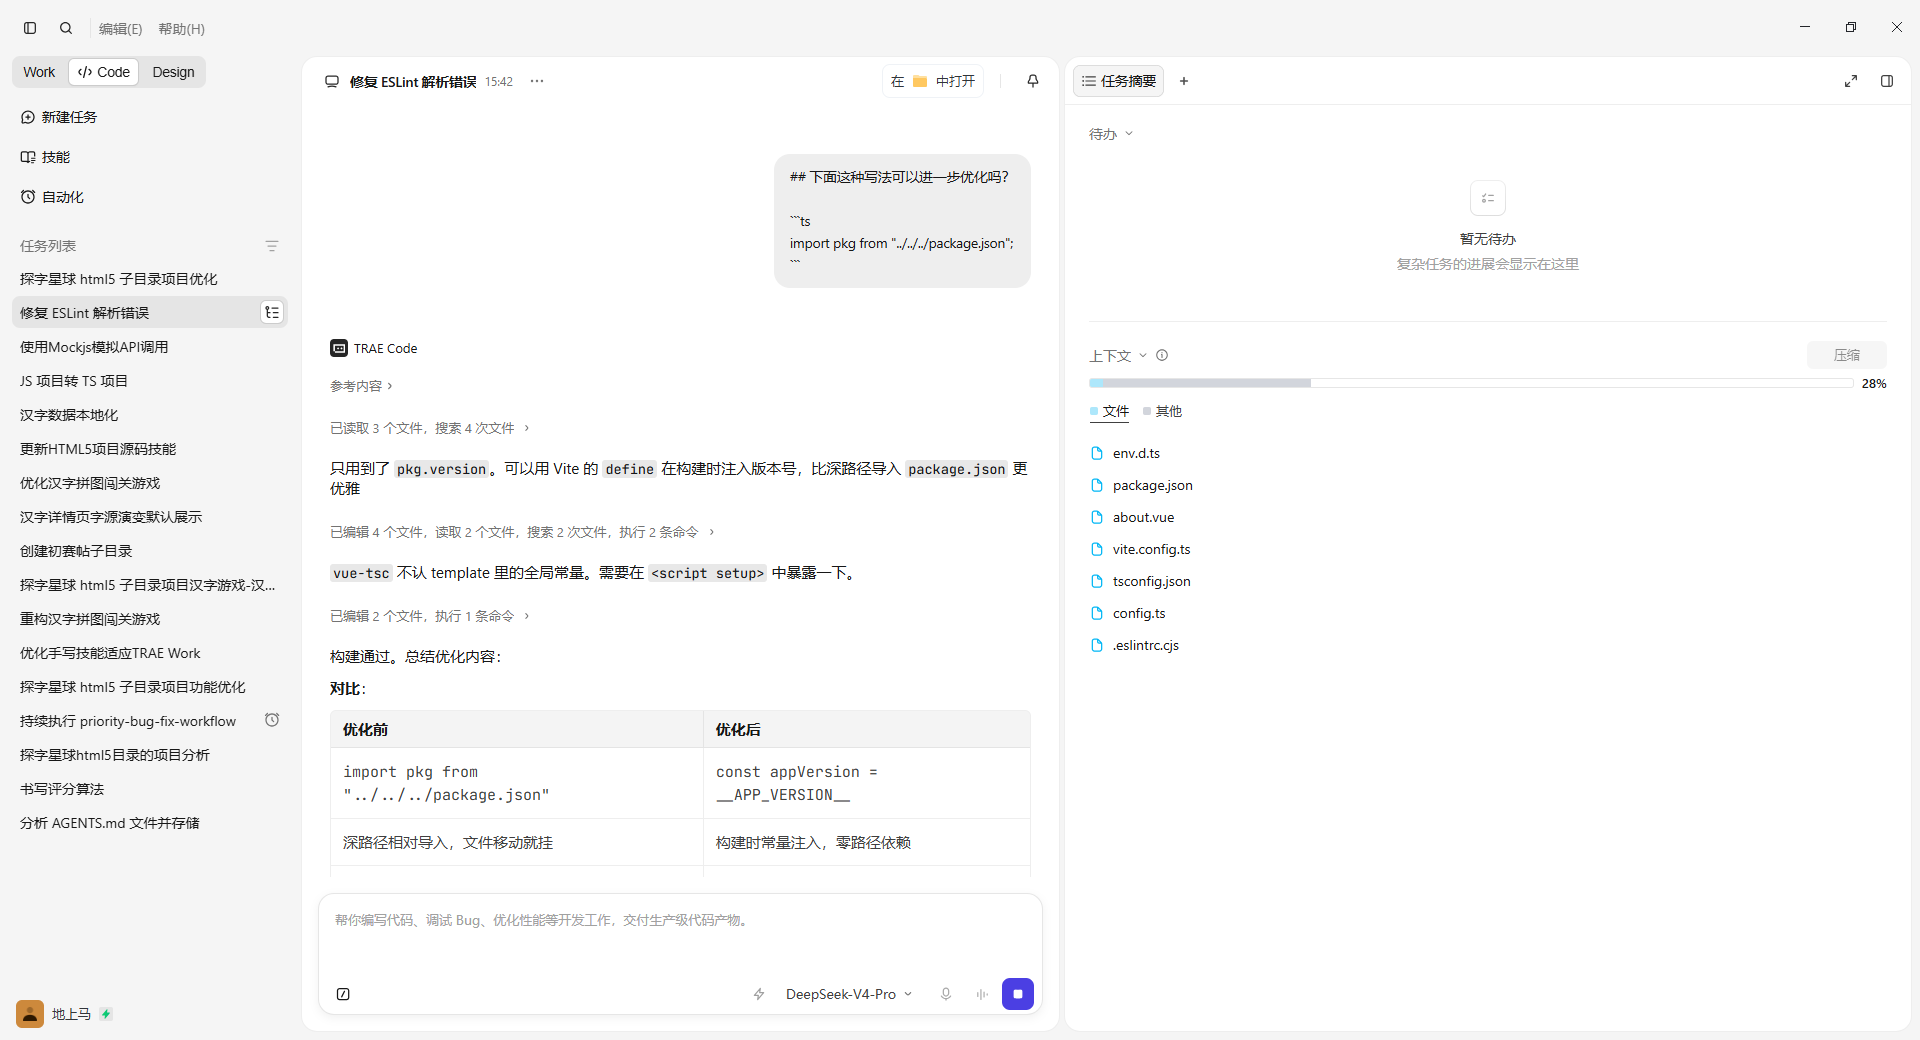
Task: Open the tsconfig.json file in context list
Action: pos(1151,581)
